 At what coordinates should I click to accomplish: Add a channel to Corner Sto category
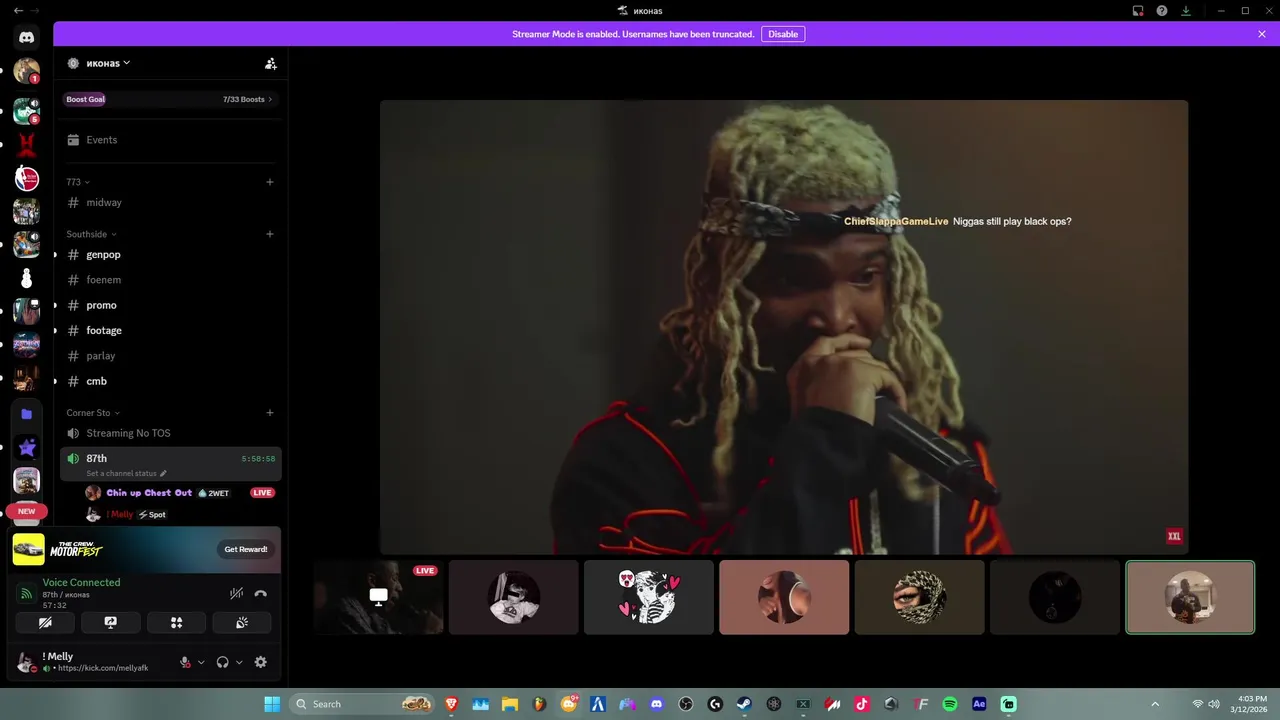click(x=270, y=413)
